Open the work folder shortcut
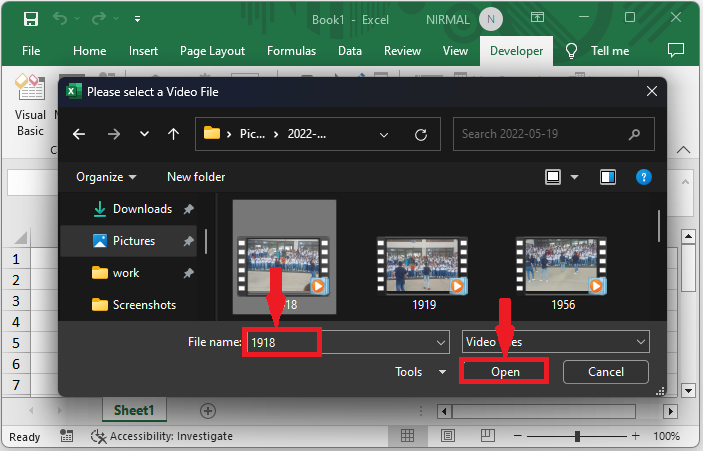Viewport: 703px width, 451px height. click(116, 273)
